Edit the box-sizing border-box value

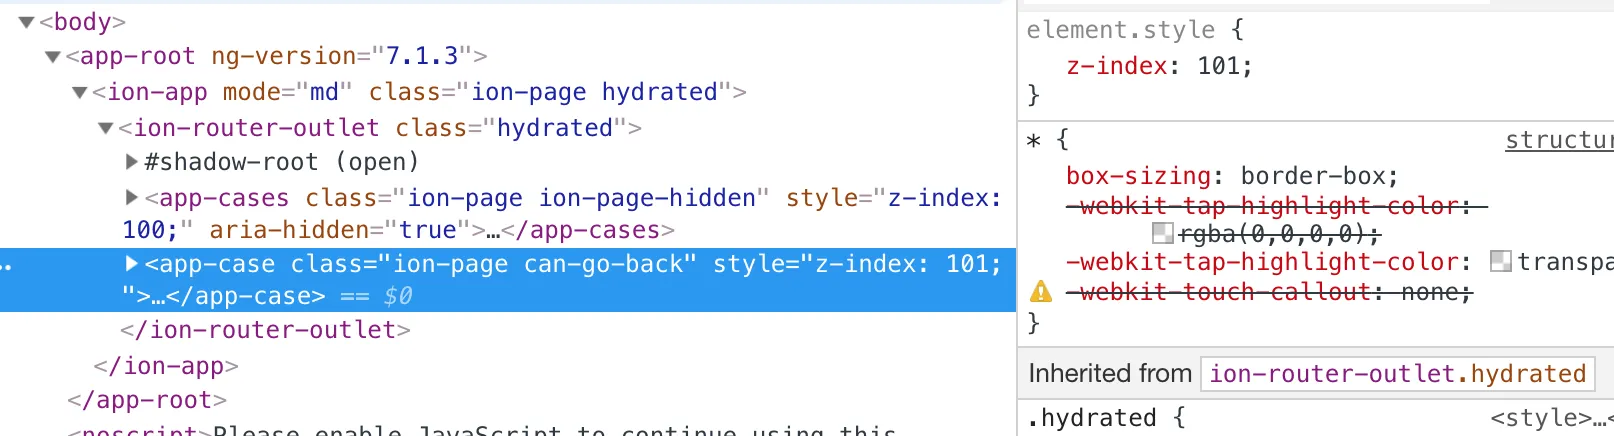pos(1314,176)
